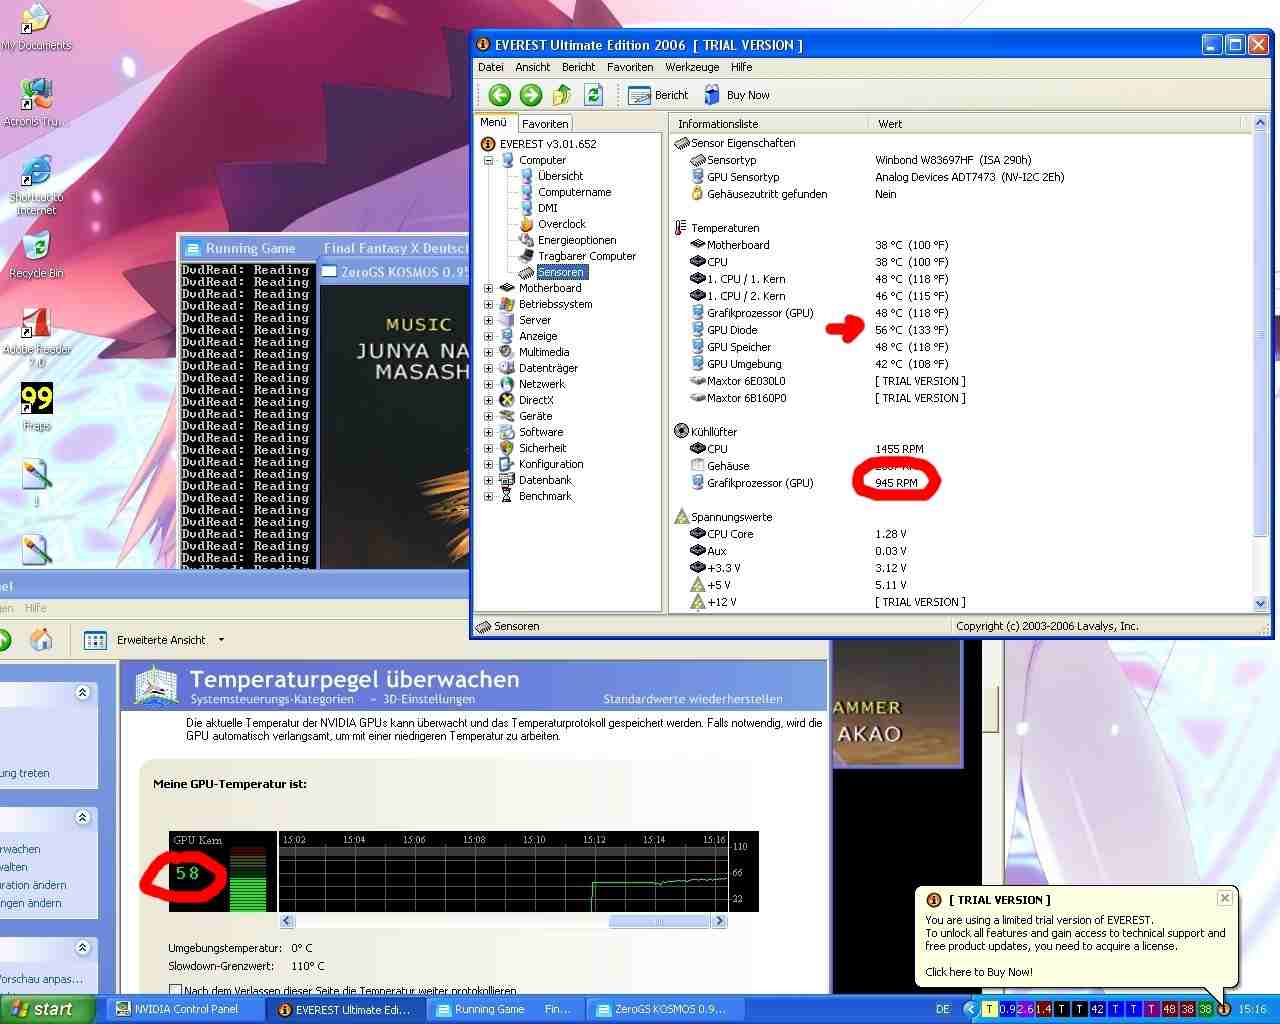Click the Informationsliste column header

click(769, 124)
